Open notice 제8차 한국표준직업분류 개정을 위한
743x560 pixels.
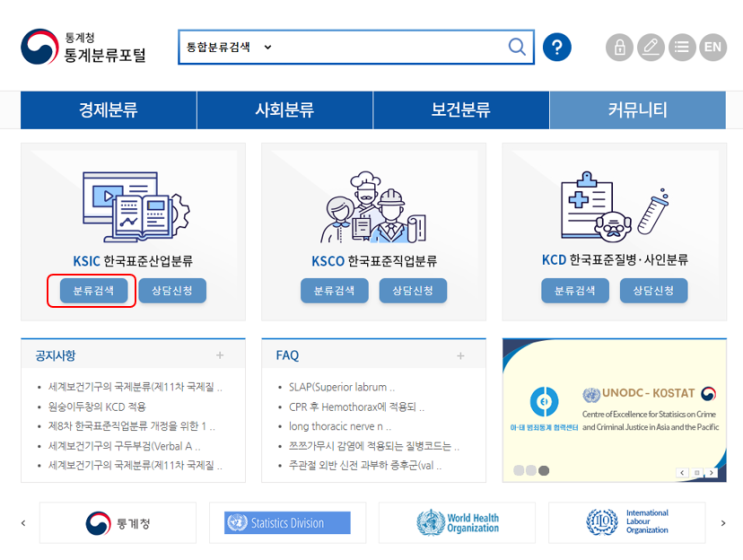(132, 426)
